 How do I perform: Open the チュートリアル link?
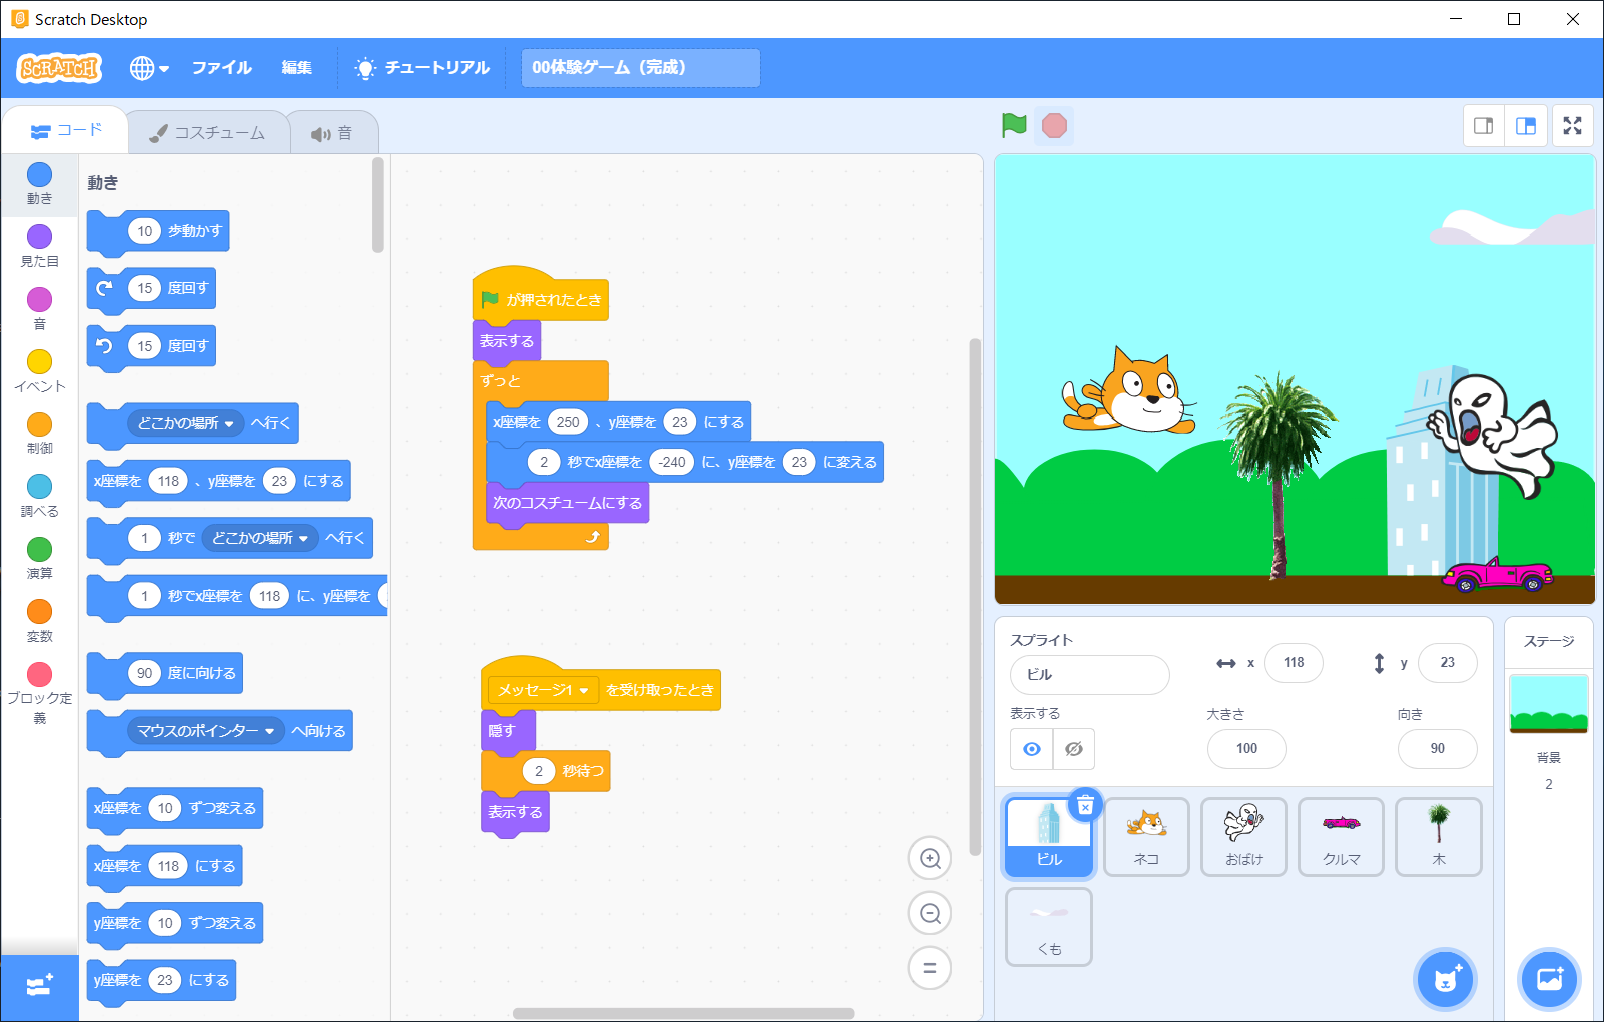(422, 68)
